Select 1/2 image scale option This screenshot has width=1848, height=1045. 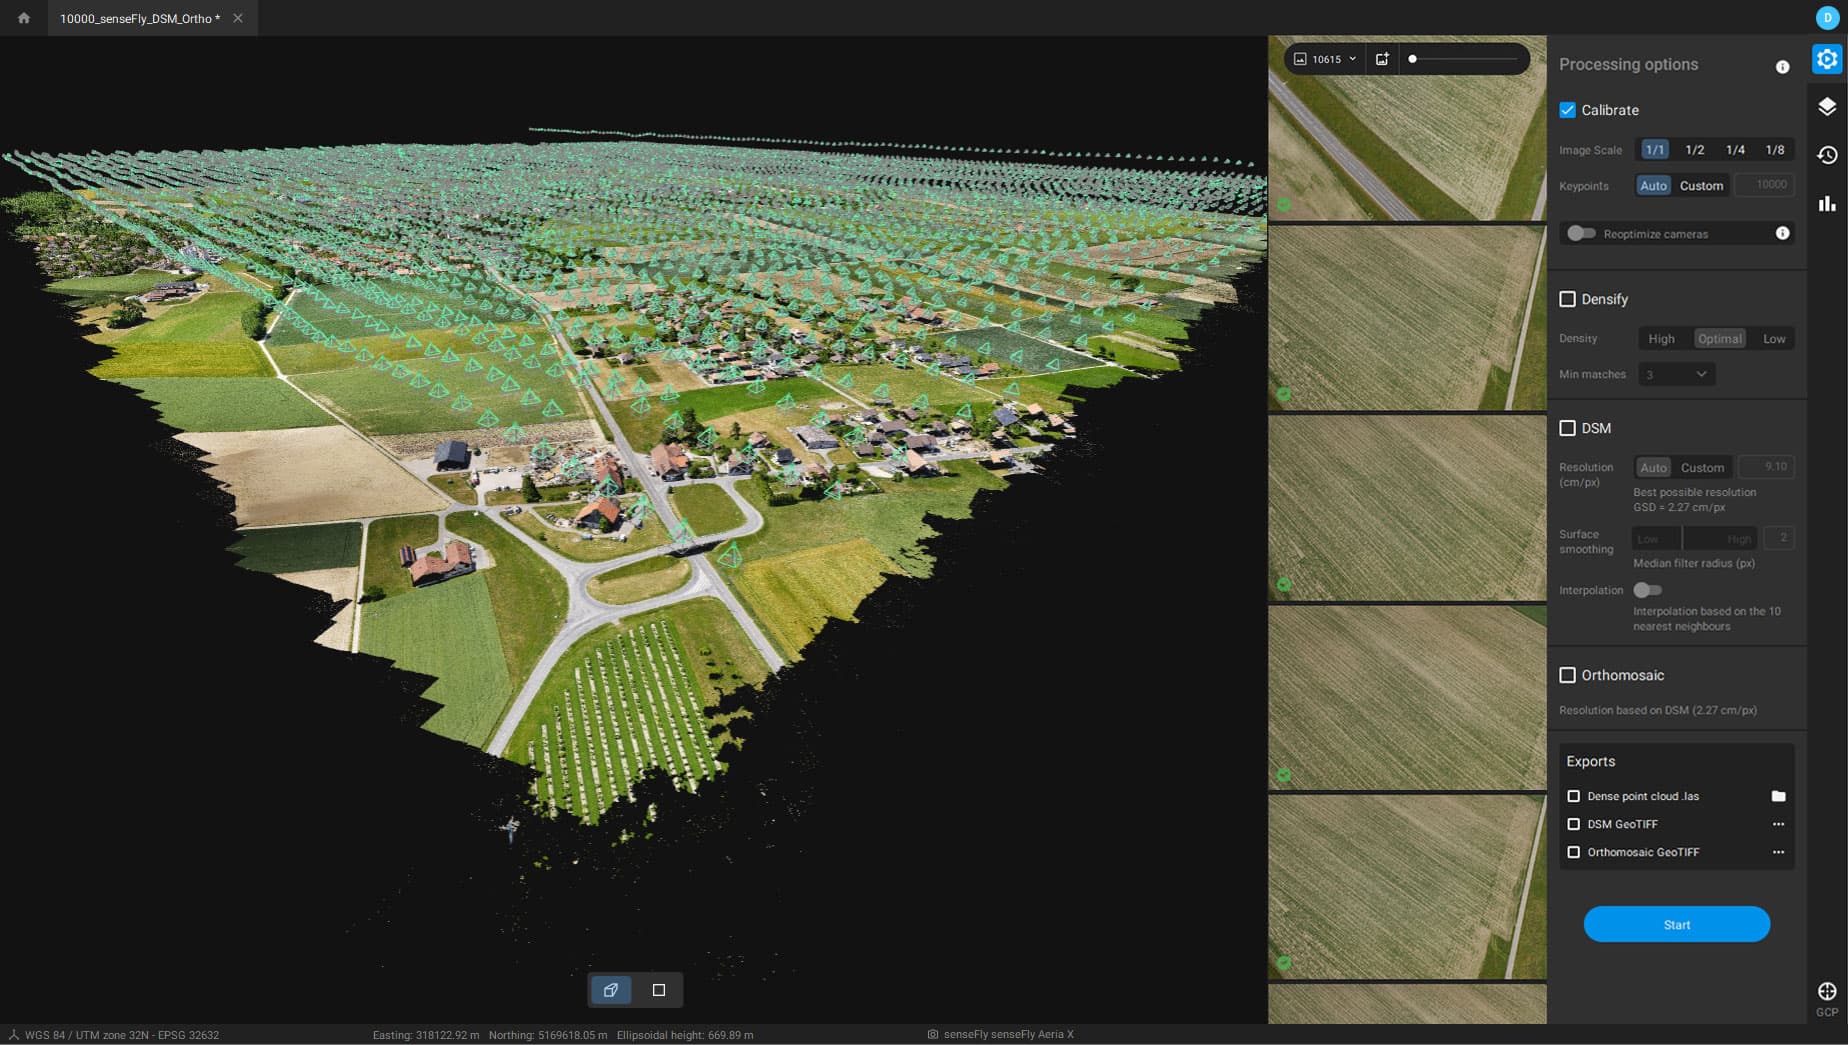coord(1694,150)
